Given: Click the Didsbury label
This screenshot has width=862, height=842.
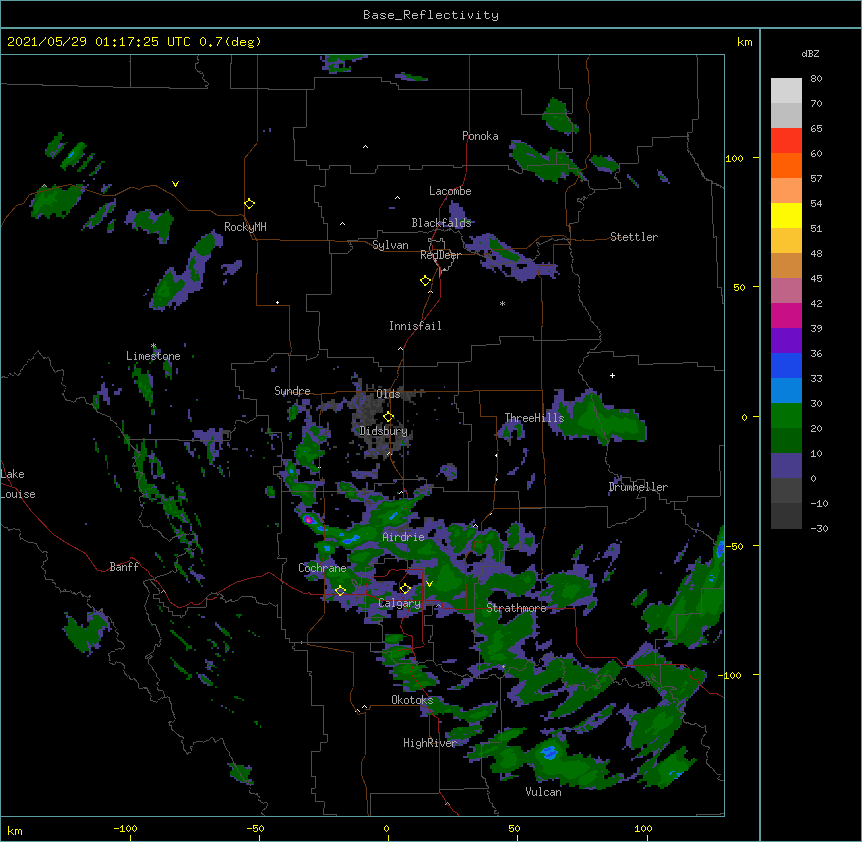Looking at the screenshot, I should tap(384, 431).
